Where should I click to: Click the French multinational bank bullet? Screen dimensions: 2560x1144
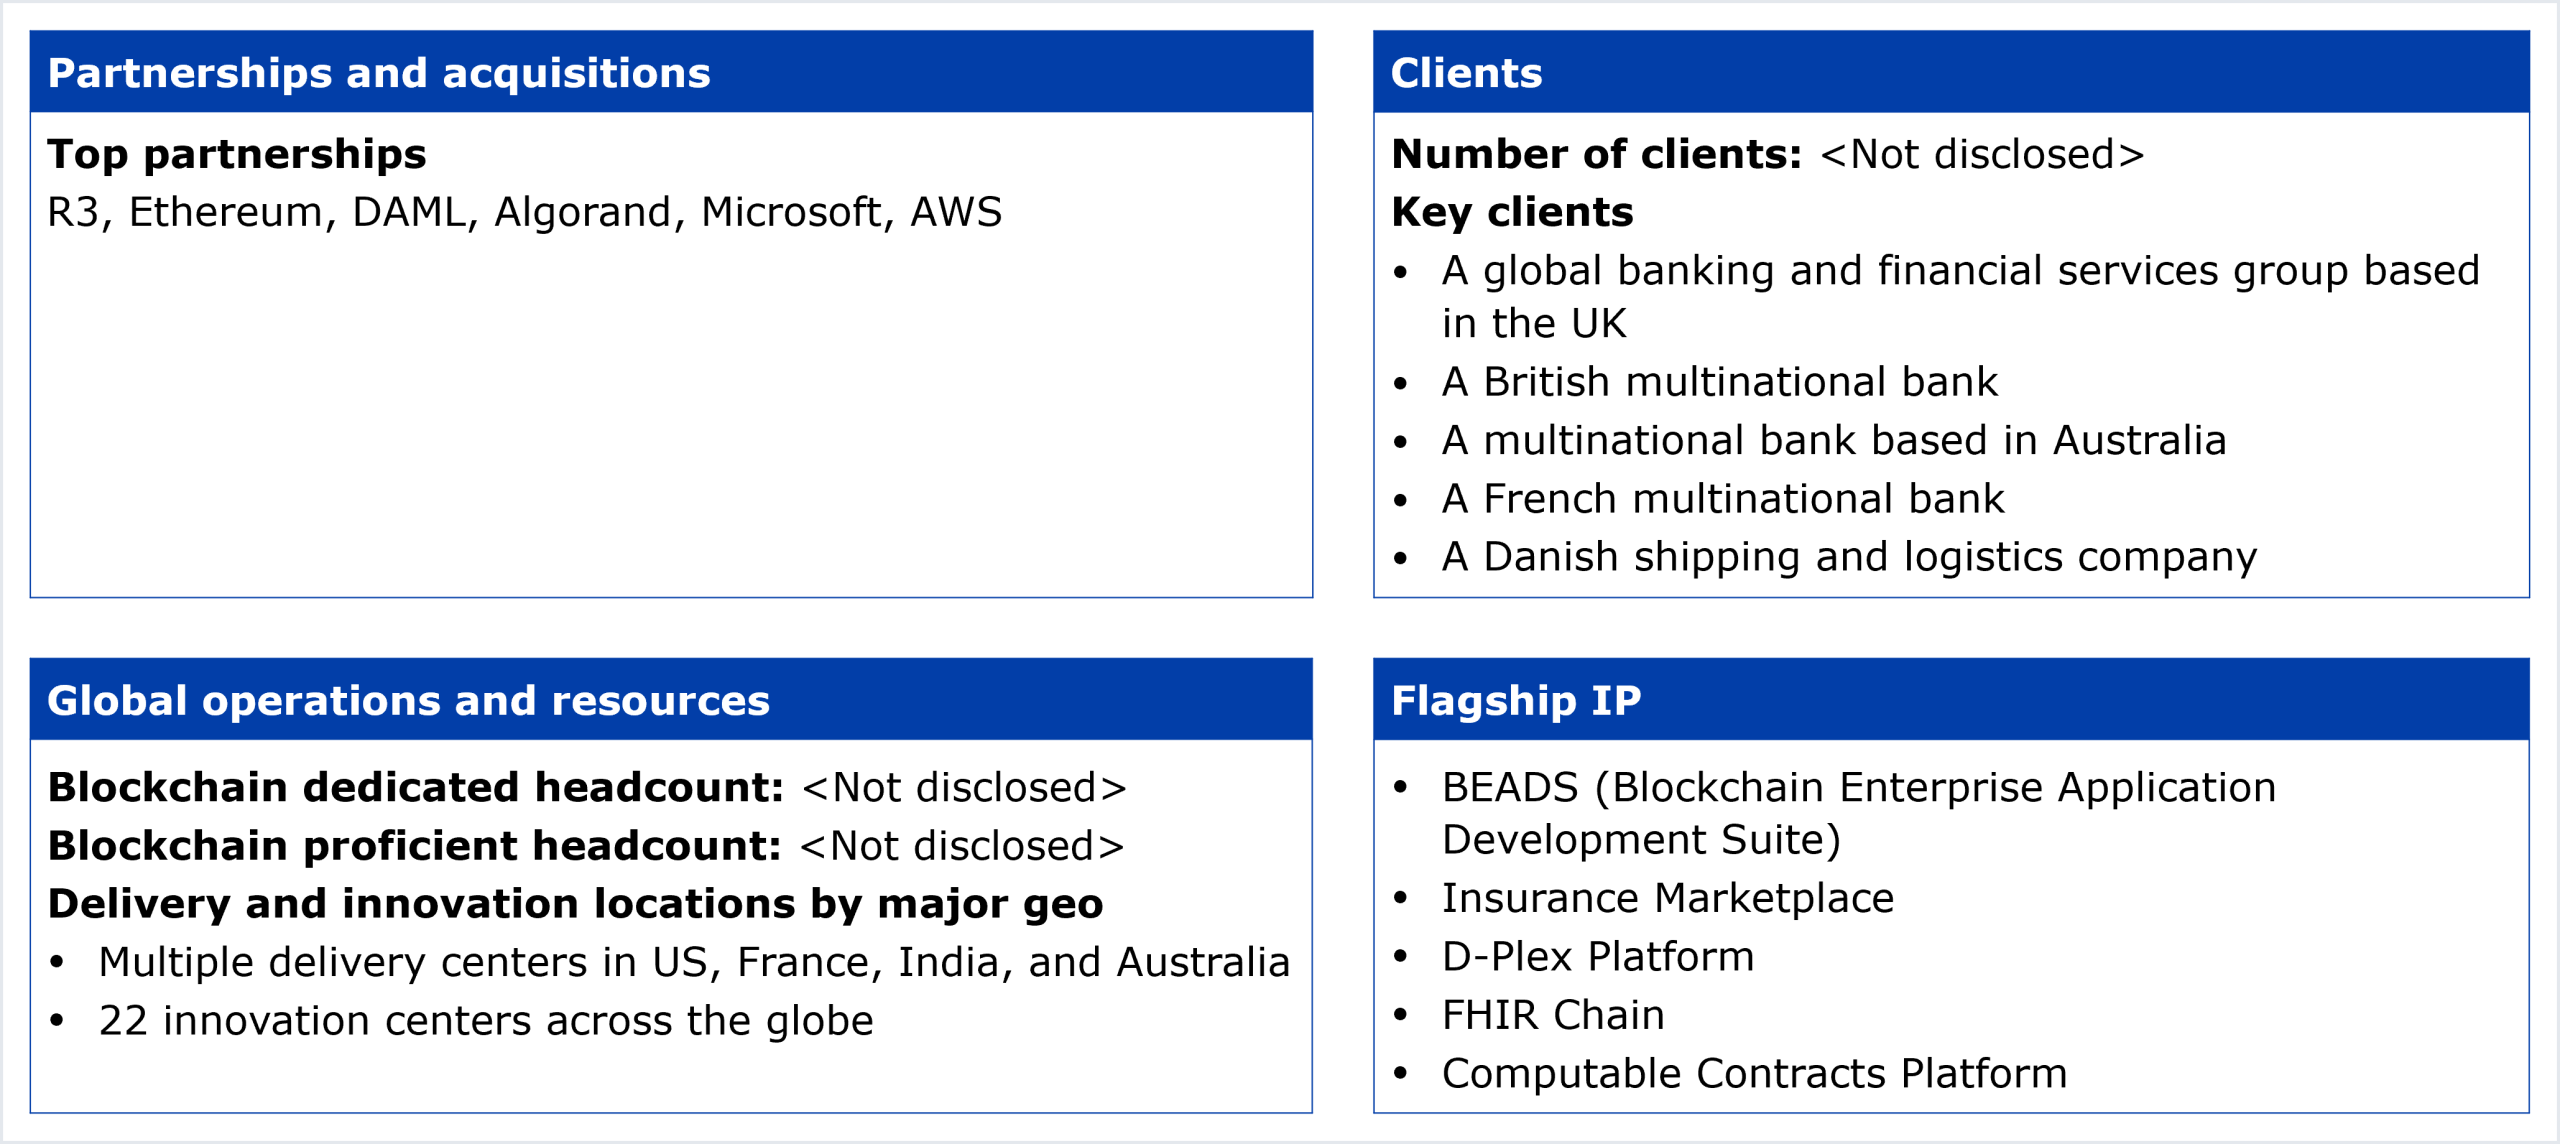pos(1722,498)
